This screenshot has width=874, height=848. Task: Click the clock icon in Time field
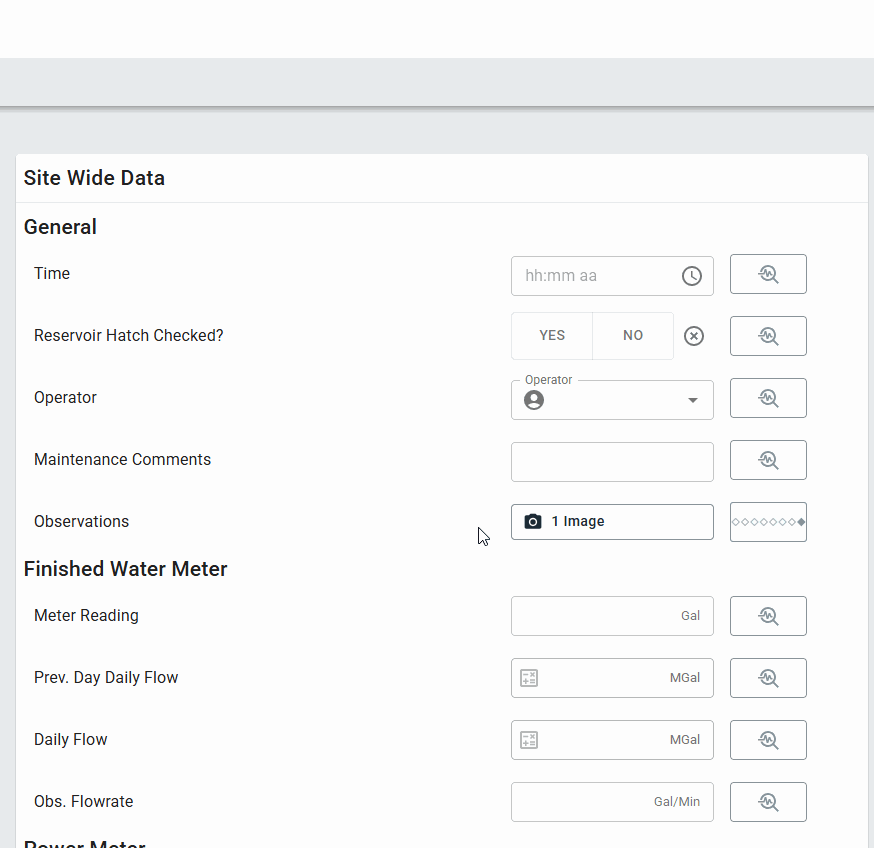(692, 276)
